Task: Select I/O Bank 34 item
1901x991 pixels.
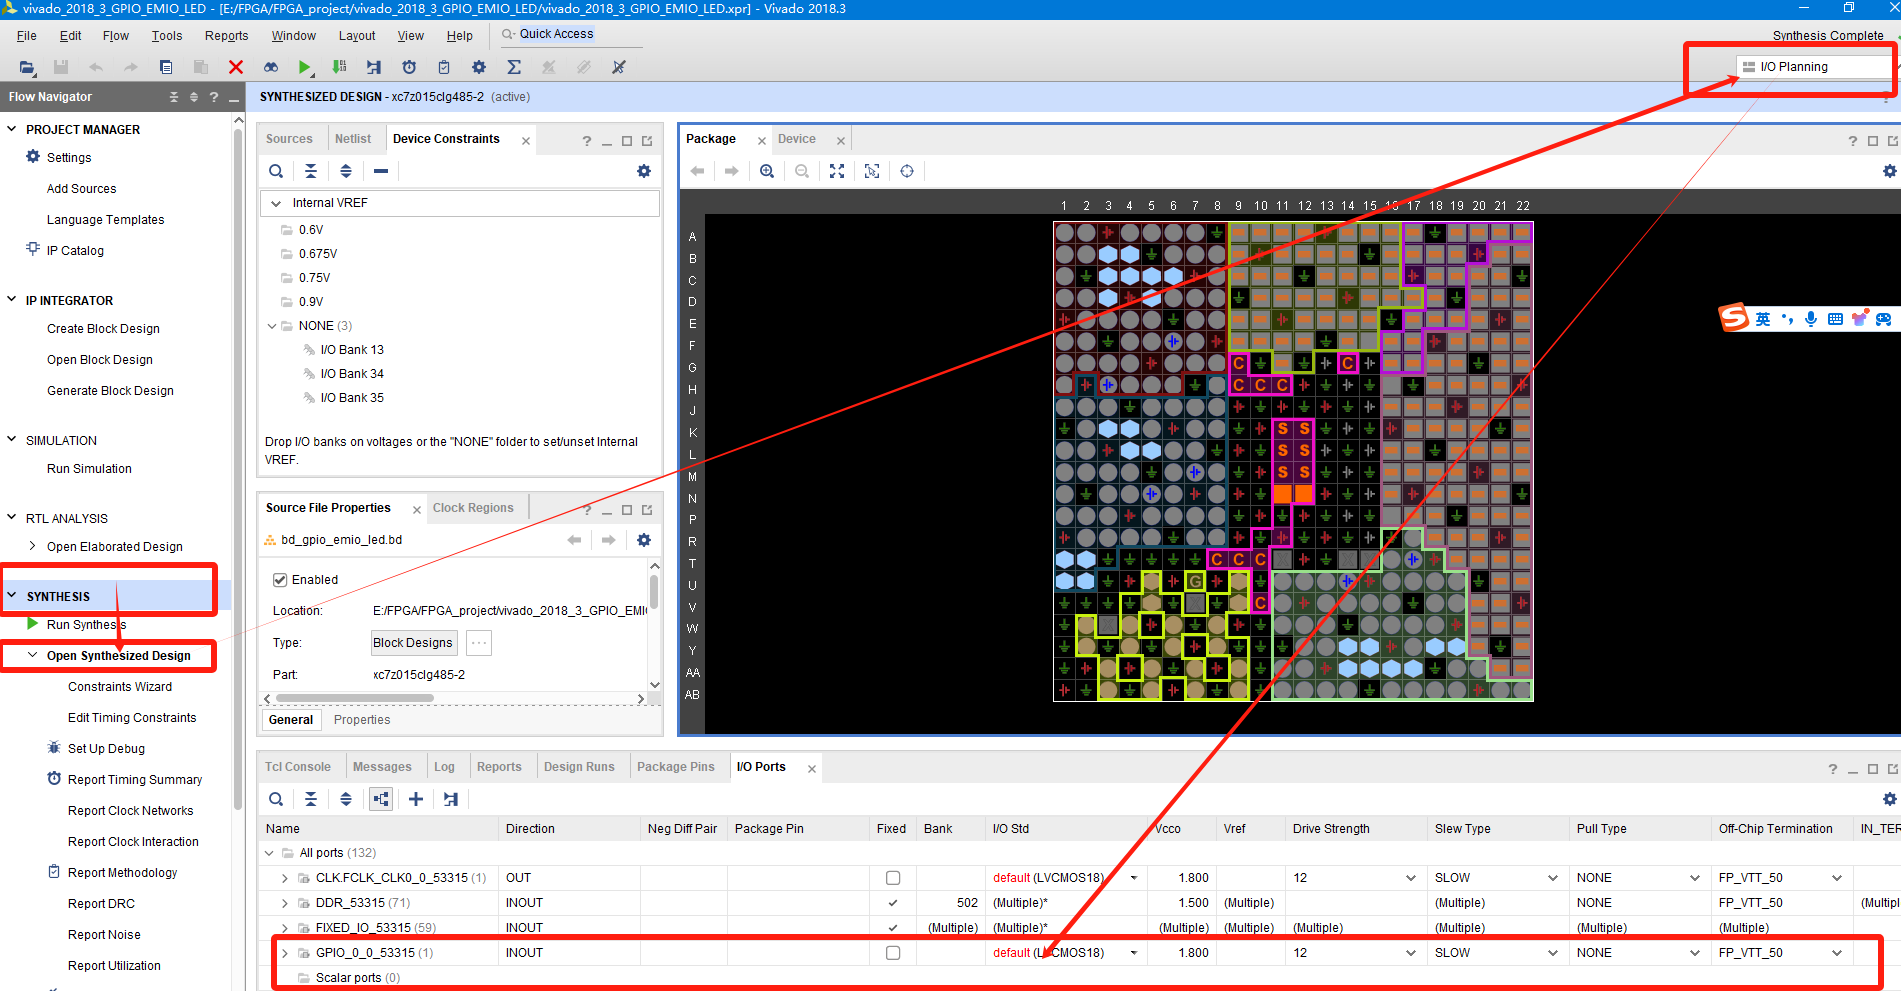Action: [x=352, y=374]
